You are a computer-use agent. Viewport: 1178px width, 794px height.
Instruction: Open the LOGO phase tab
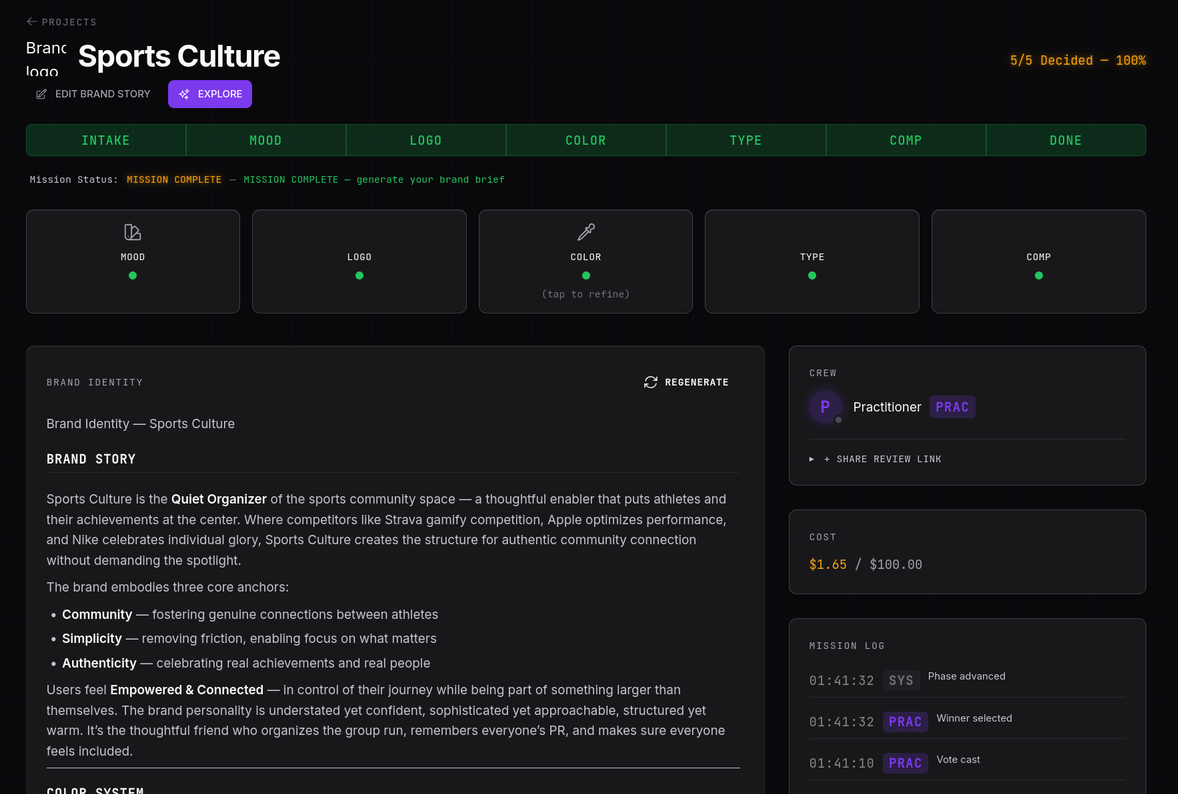coord(426,140)
